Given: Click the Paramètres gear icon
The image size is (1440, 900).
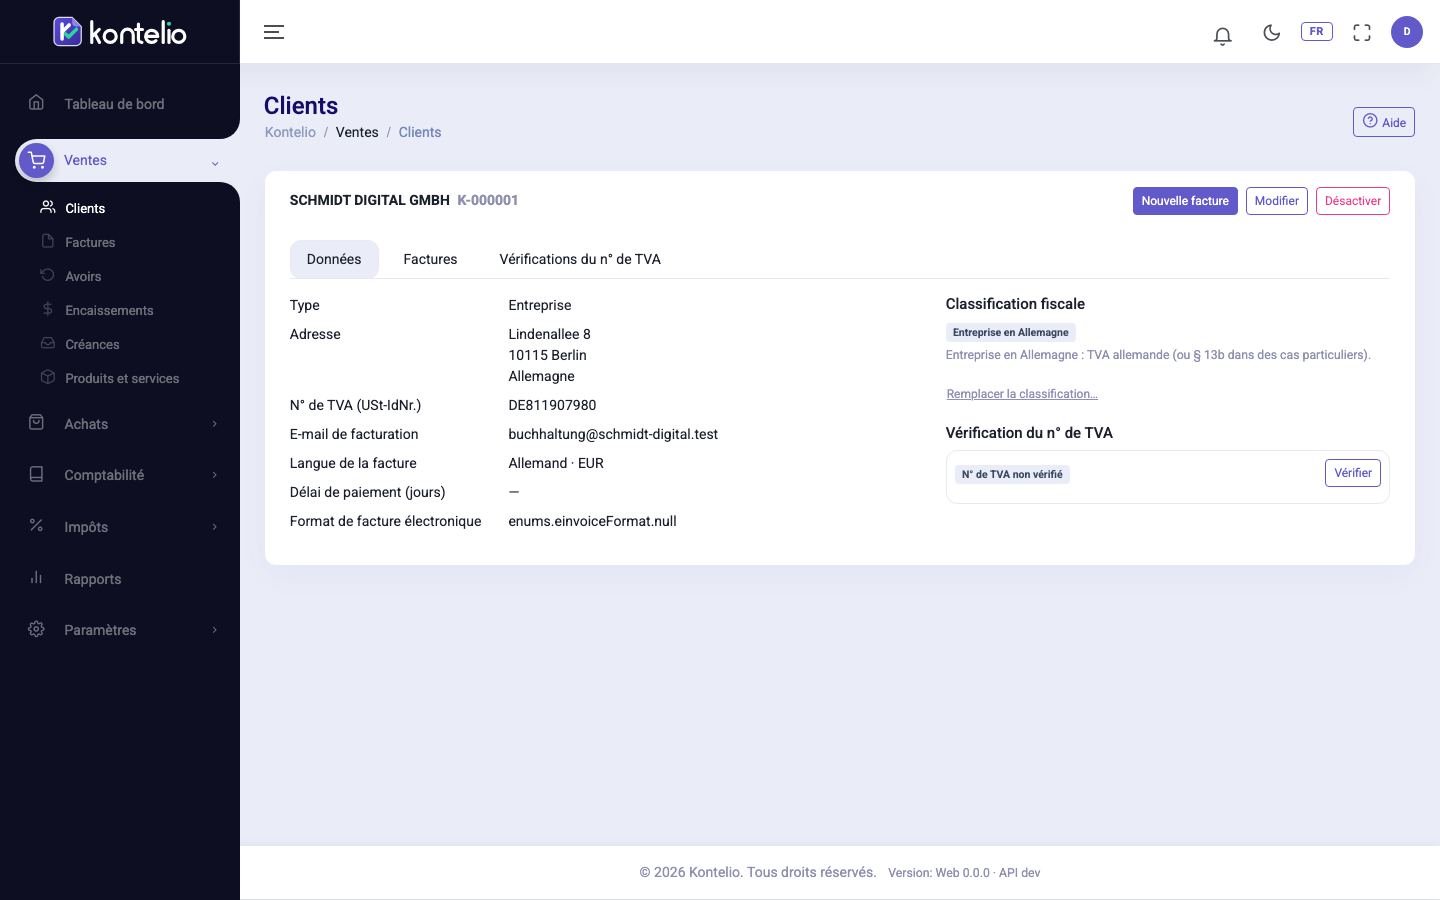Looking at the screenshot, I should tap(36, 629).
